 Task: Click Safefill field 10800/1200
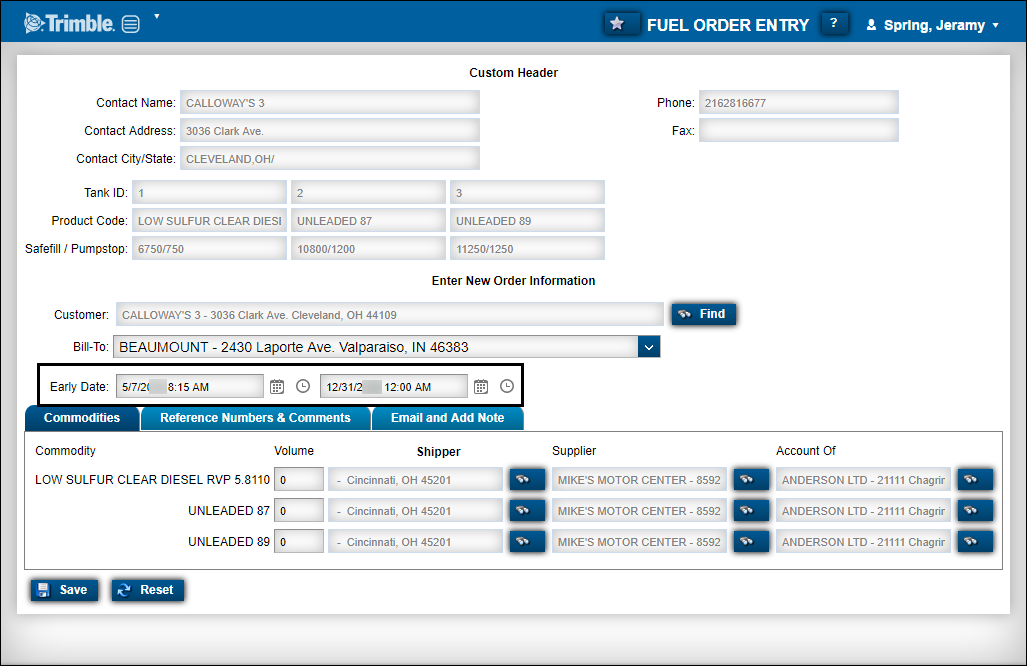click(x=368, y=248)
